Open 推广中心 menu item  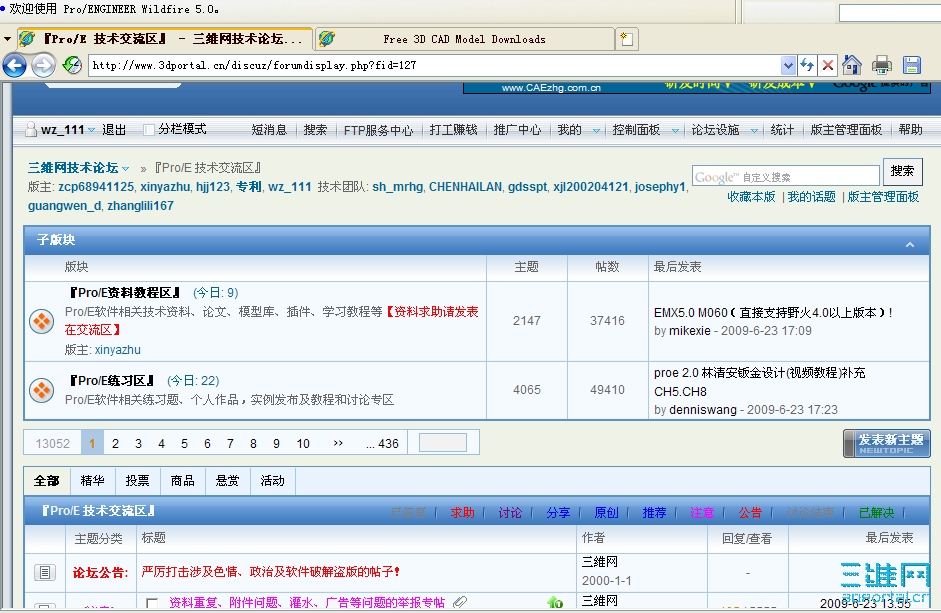tap(517, 130)
